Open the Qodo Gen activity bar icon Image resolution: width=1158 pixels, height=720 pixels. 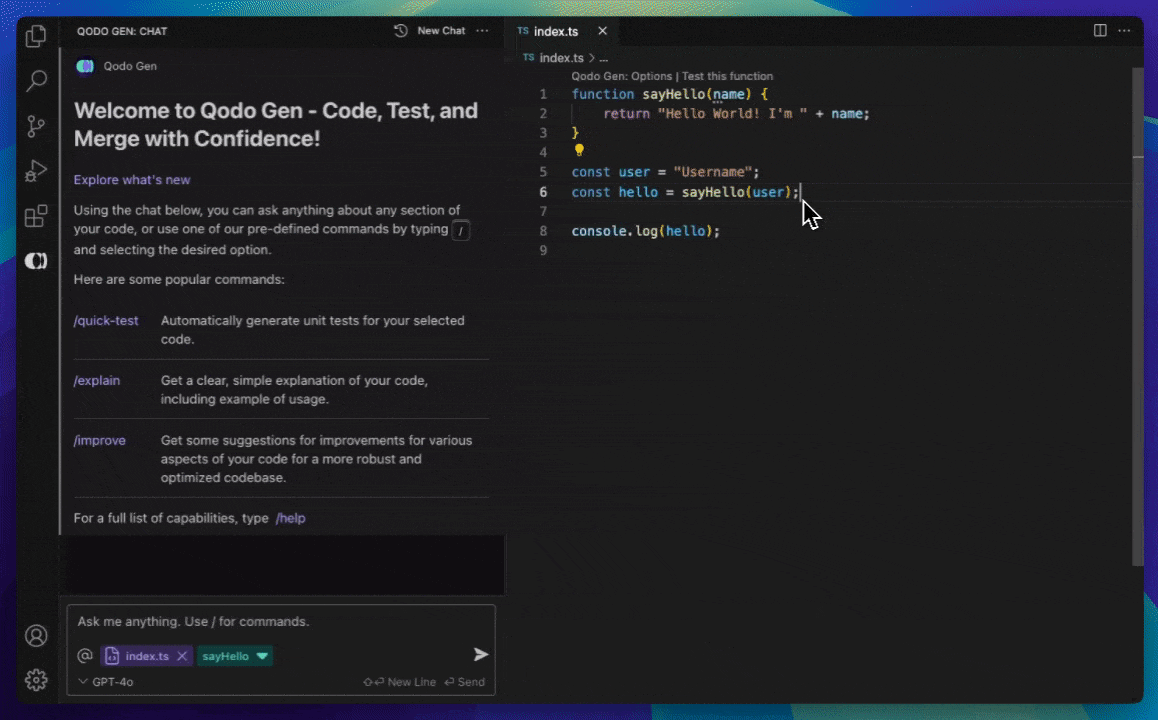click(x=35, y=261)
